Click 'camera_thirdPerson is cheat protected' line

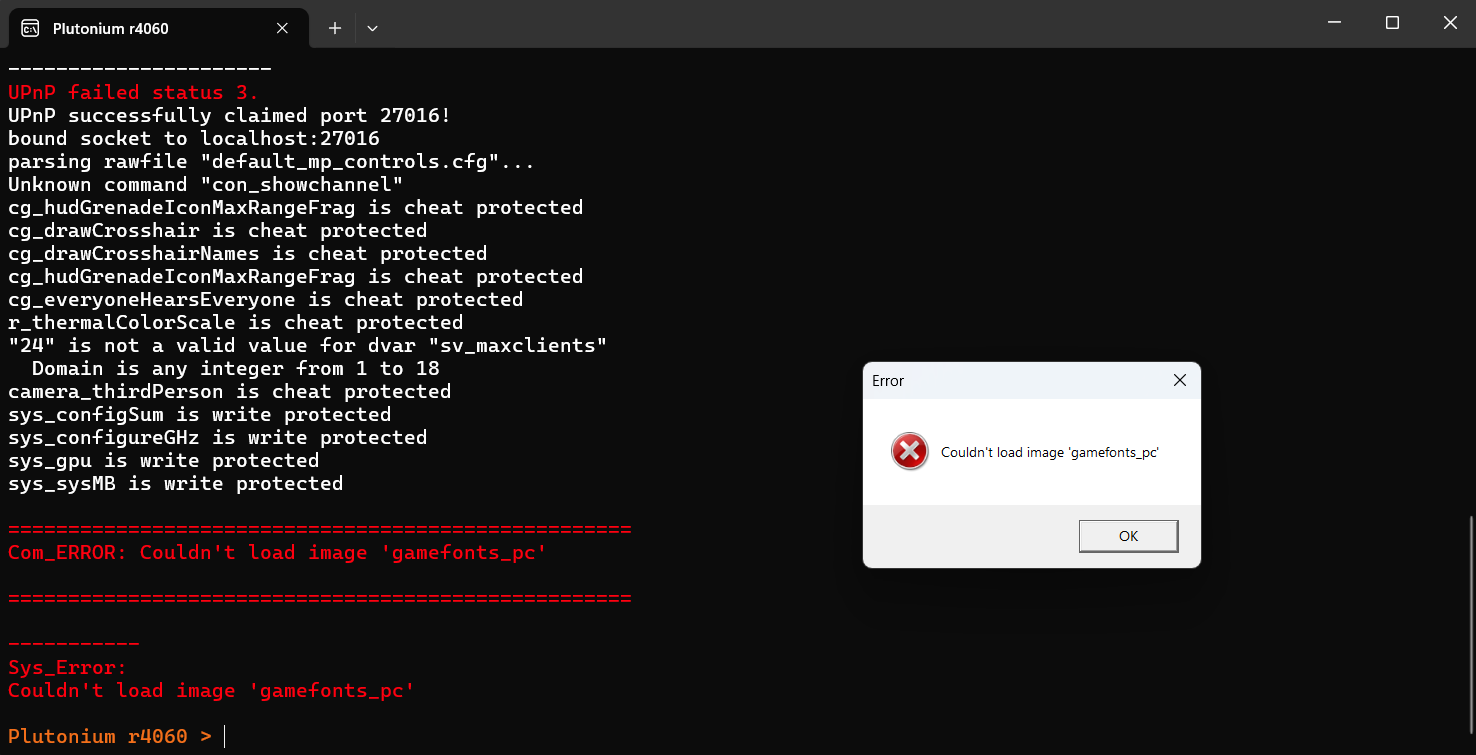tap(229, 392)
